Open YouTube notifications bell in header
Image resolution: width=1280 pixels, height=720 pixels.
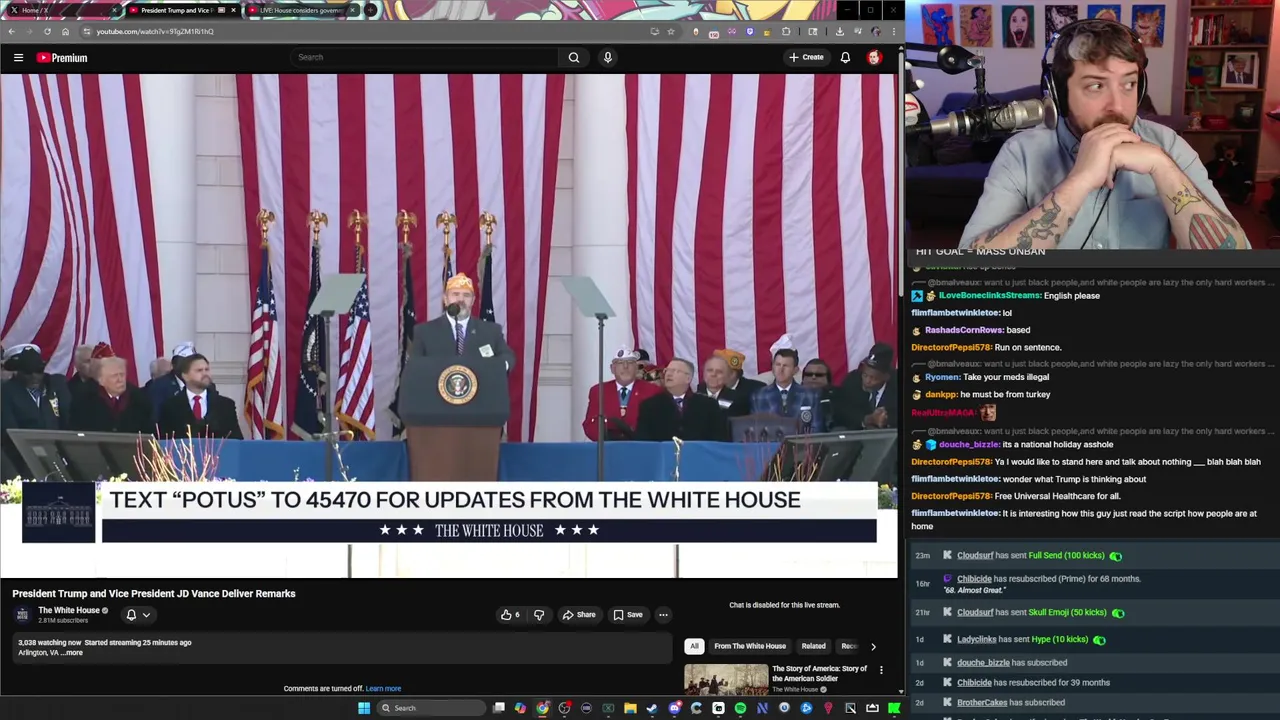(845, 57)
